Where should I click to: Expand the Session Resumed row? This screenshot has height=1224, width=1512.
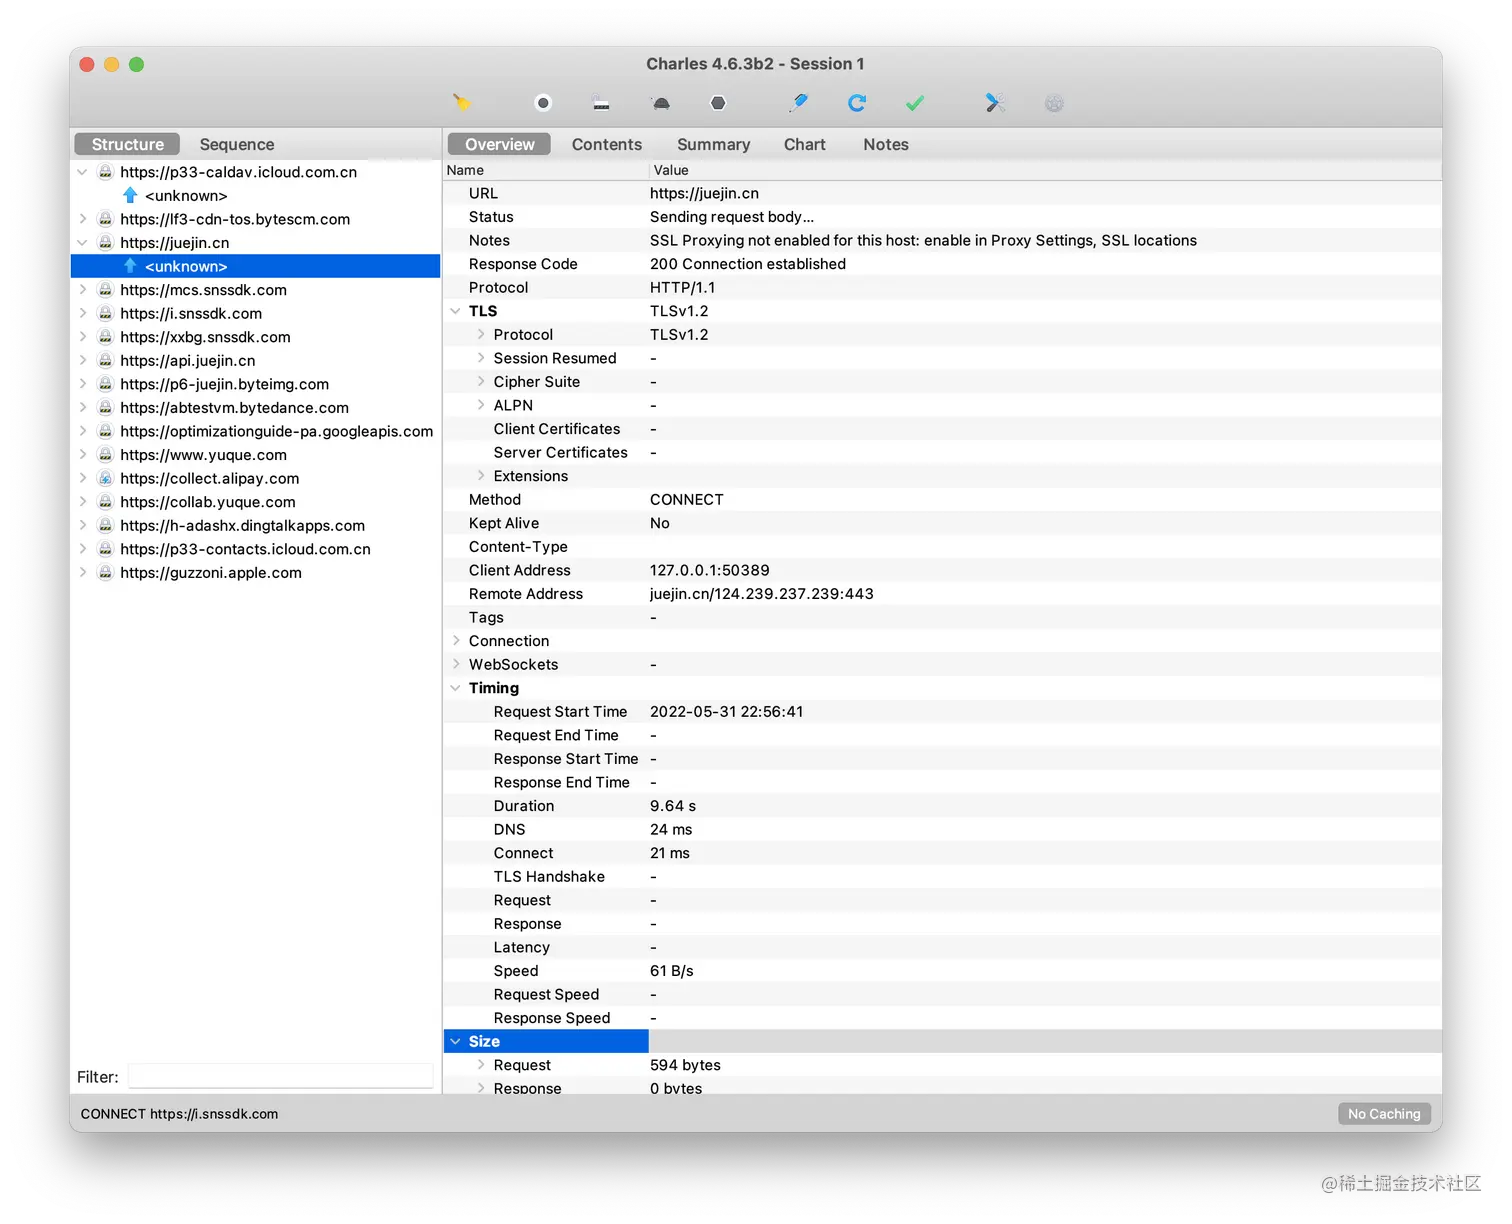[481, 358]
